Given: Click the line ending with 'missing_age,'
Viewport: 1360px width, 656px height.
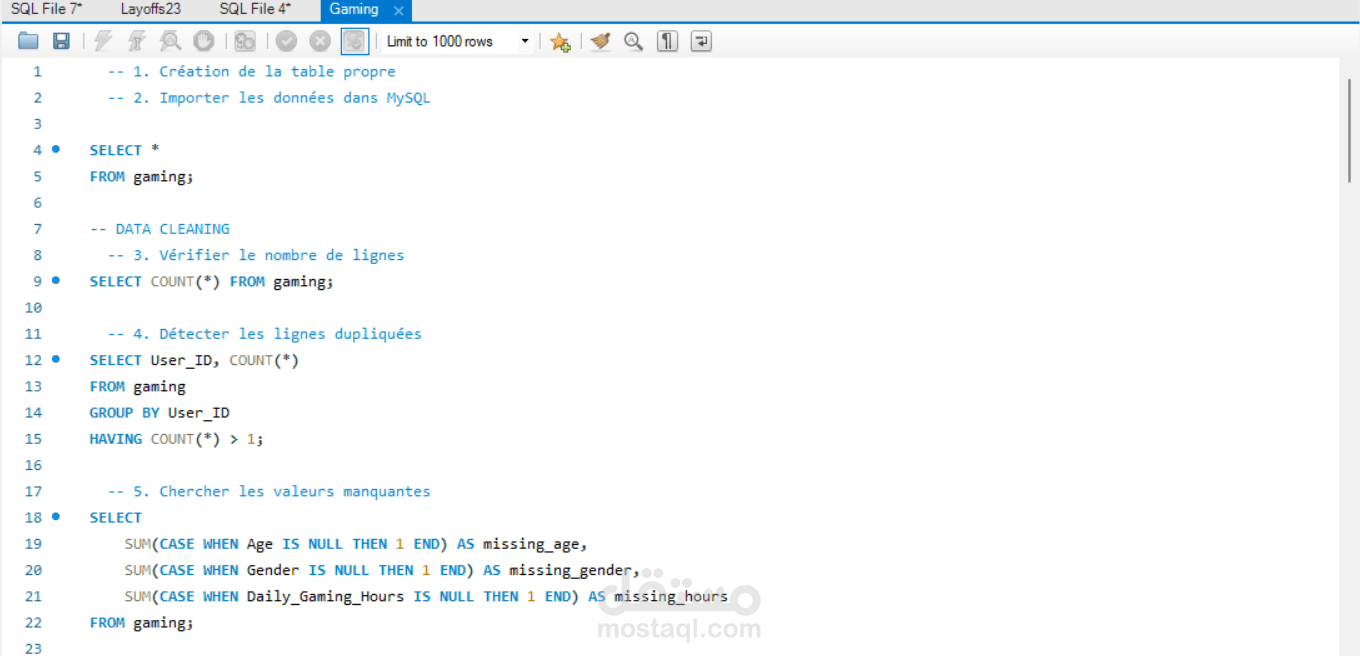Looking at the screenshot, I should pyautogui.click(x=356, y=544).
